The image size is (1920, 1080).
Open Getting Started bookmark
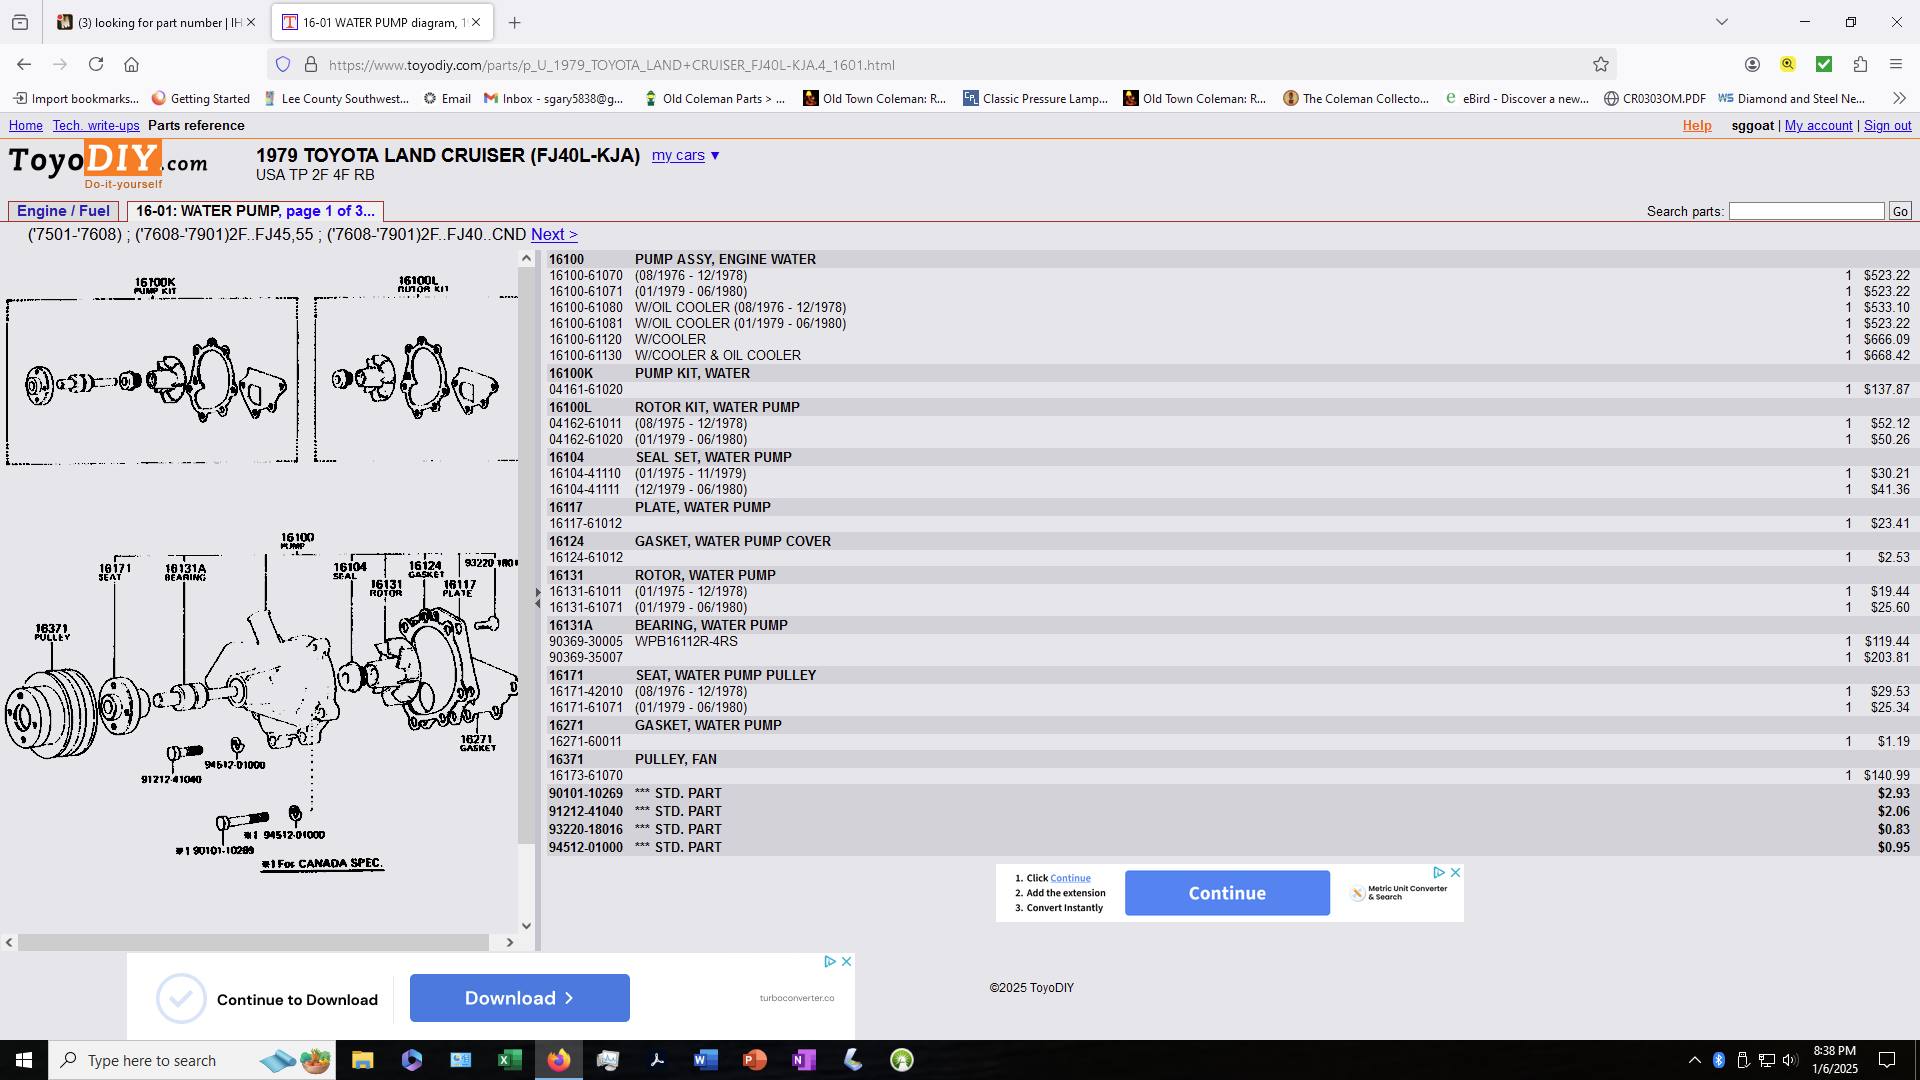tap(200, 98)
